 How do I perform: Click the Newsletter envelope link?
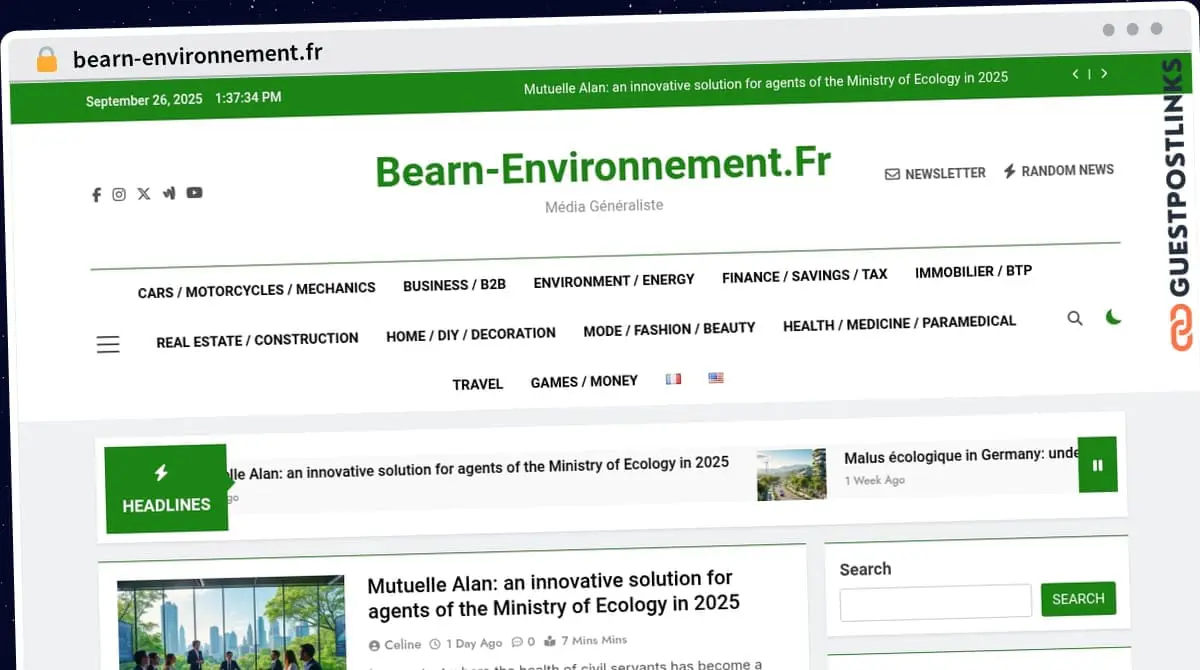tap(935, 173)
